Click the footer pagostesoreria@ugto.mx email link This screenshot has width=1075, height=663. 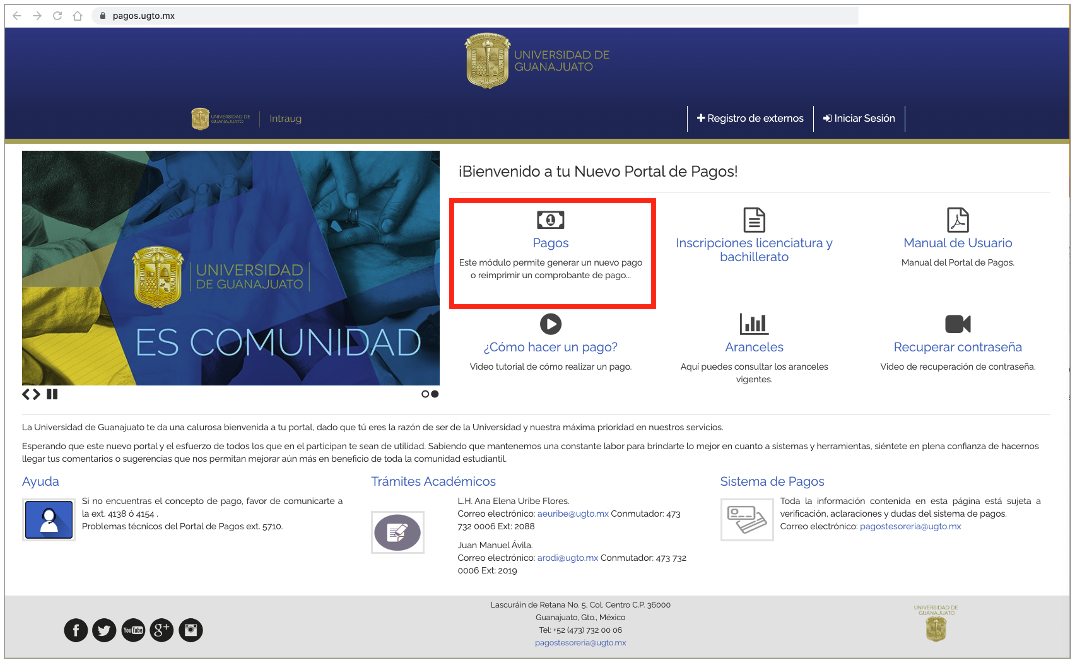(x=580, y=643)
